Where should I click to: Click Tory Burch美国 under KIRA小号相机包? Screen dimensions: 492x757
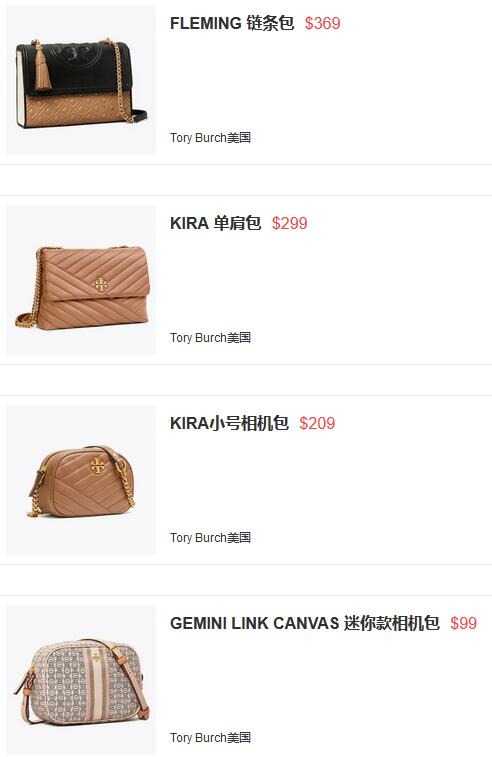211,537
